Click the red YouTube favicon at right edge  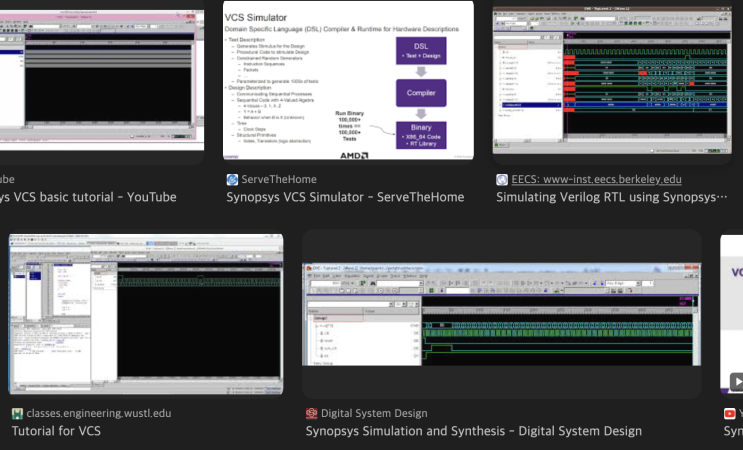[730, 414]
